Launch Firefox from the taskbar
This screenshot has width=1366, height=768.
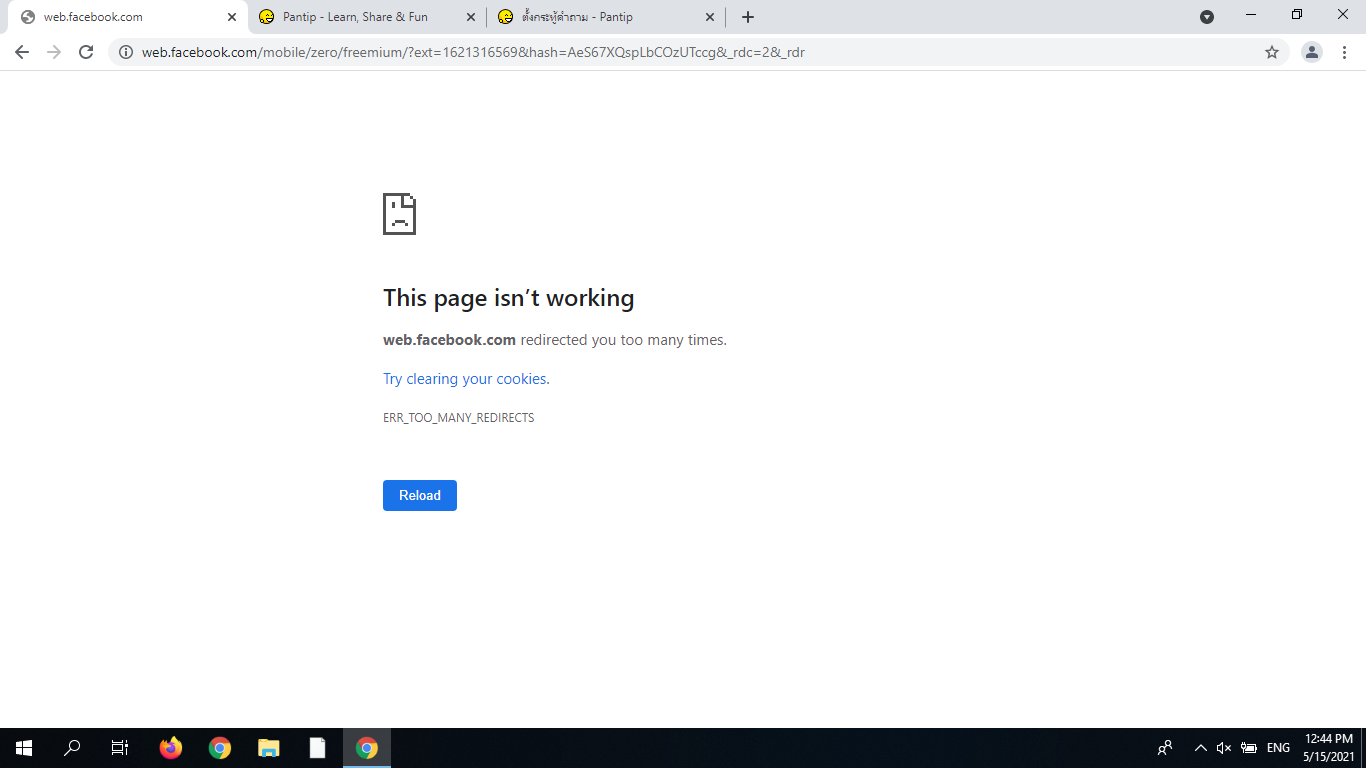[171, 748]
